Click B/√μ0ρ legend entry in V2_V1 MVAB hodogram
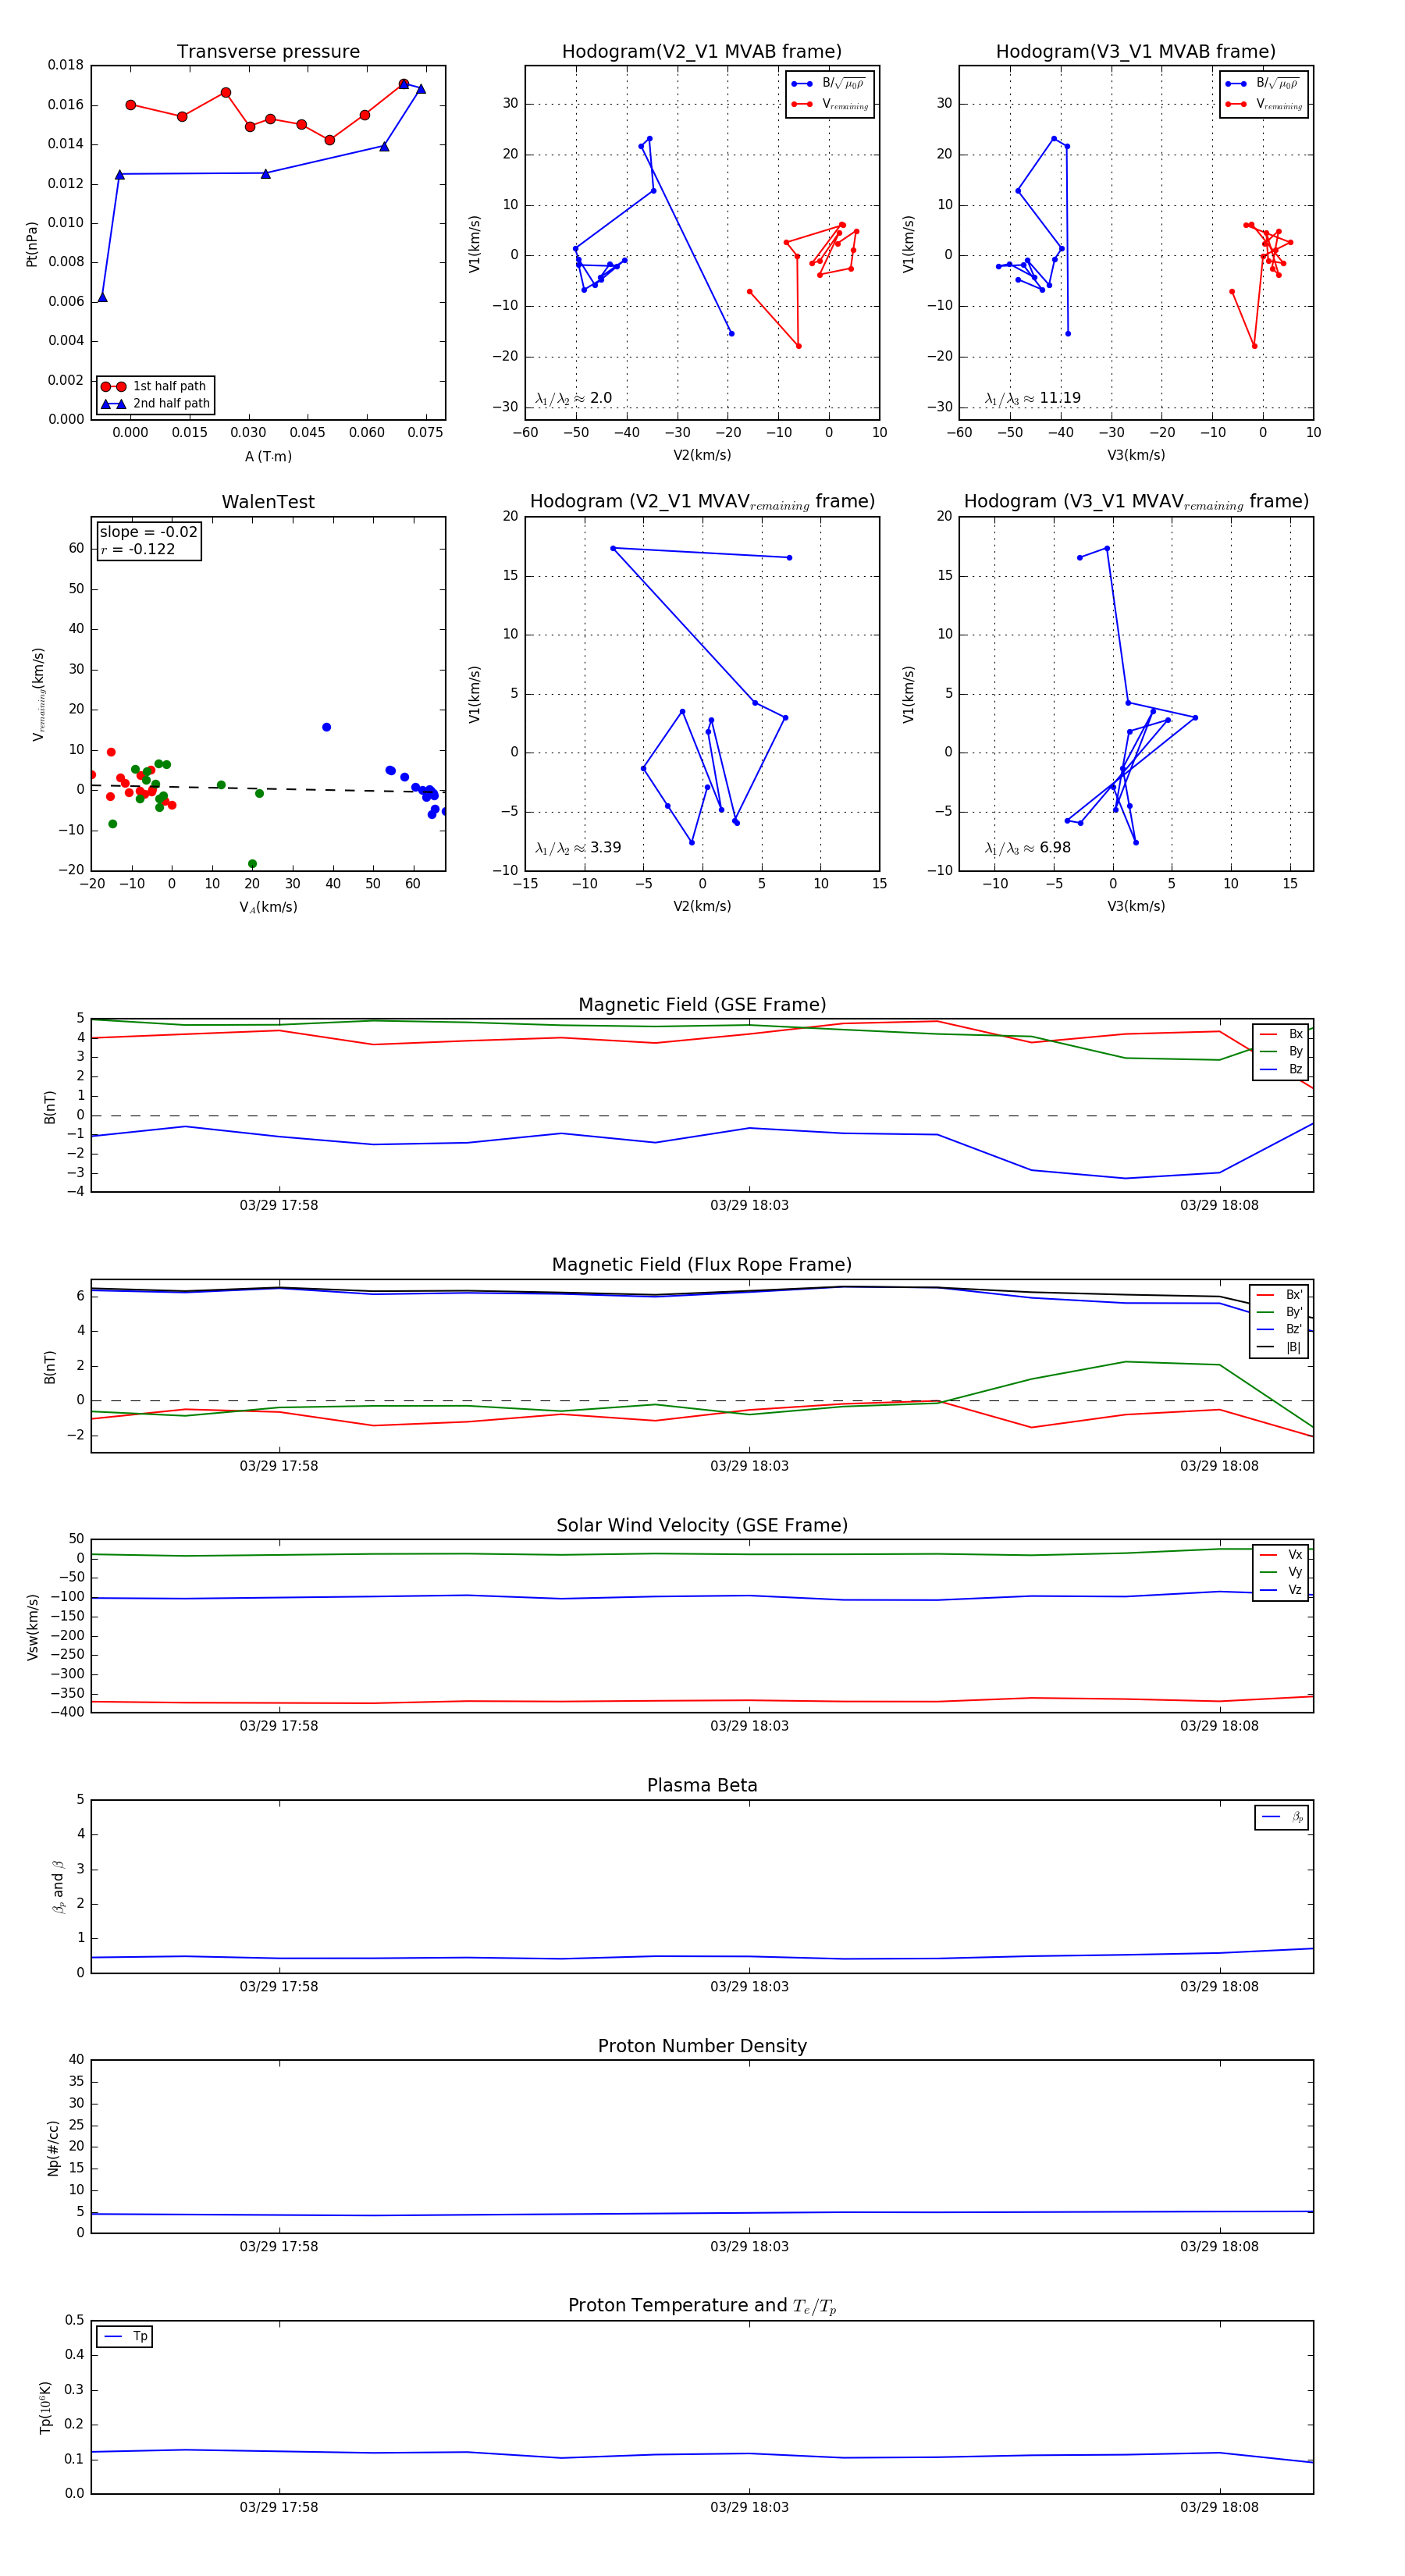 pos(830,84)
